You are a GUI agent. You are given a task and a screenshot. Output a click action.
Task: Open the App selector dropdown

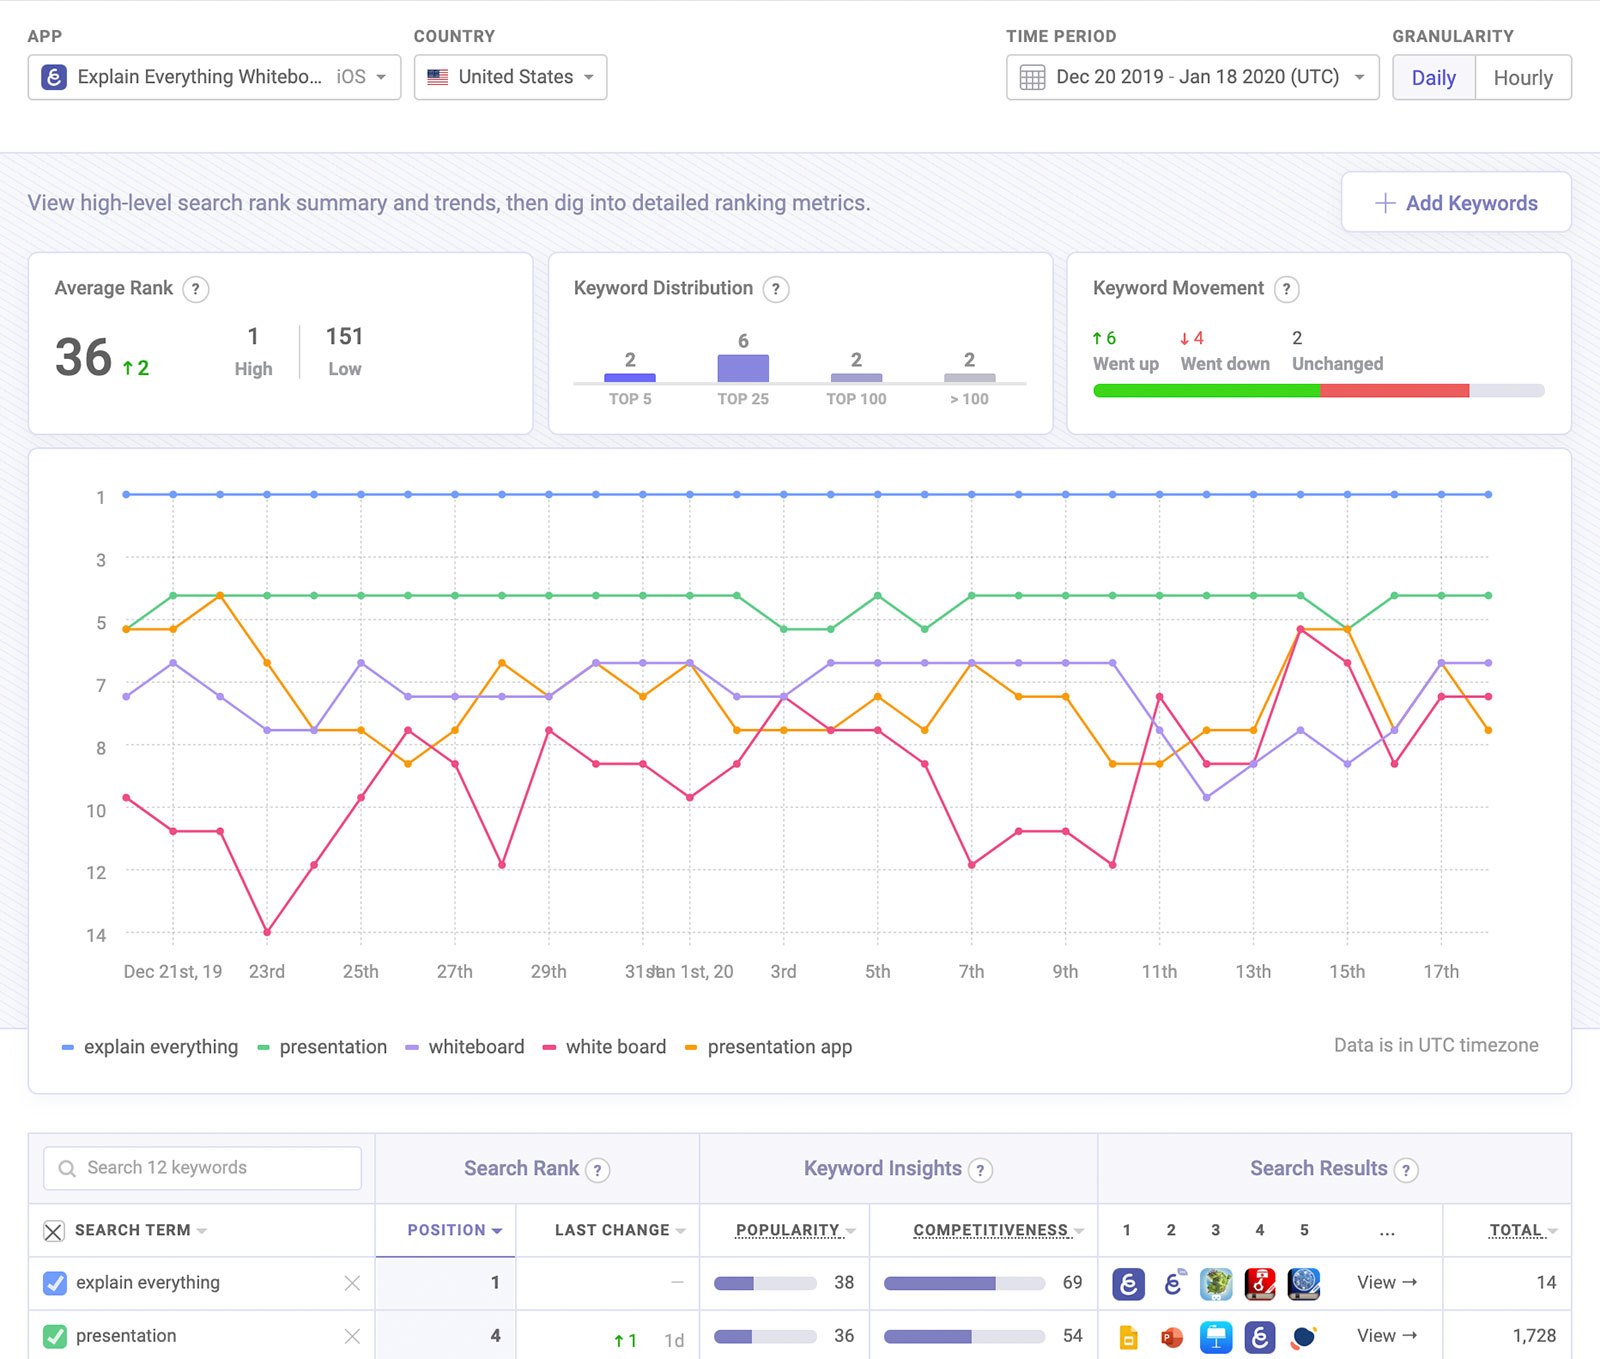pyautogui.click(x=214, y=77)
